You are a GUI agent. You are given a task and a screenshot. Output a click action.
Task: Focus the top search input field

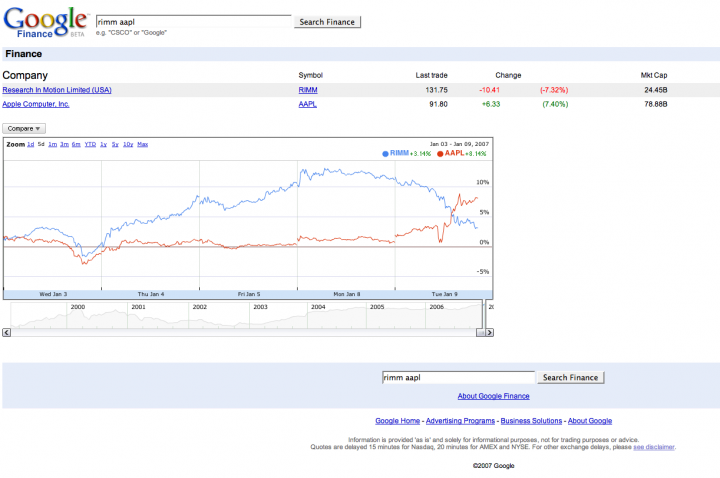click(193, 22)
